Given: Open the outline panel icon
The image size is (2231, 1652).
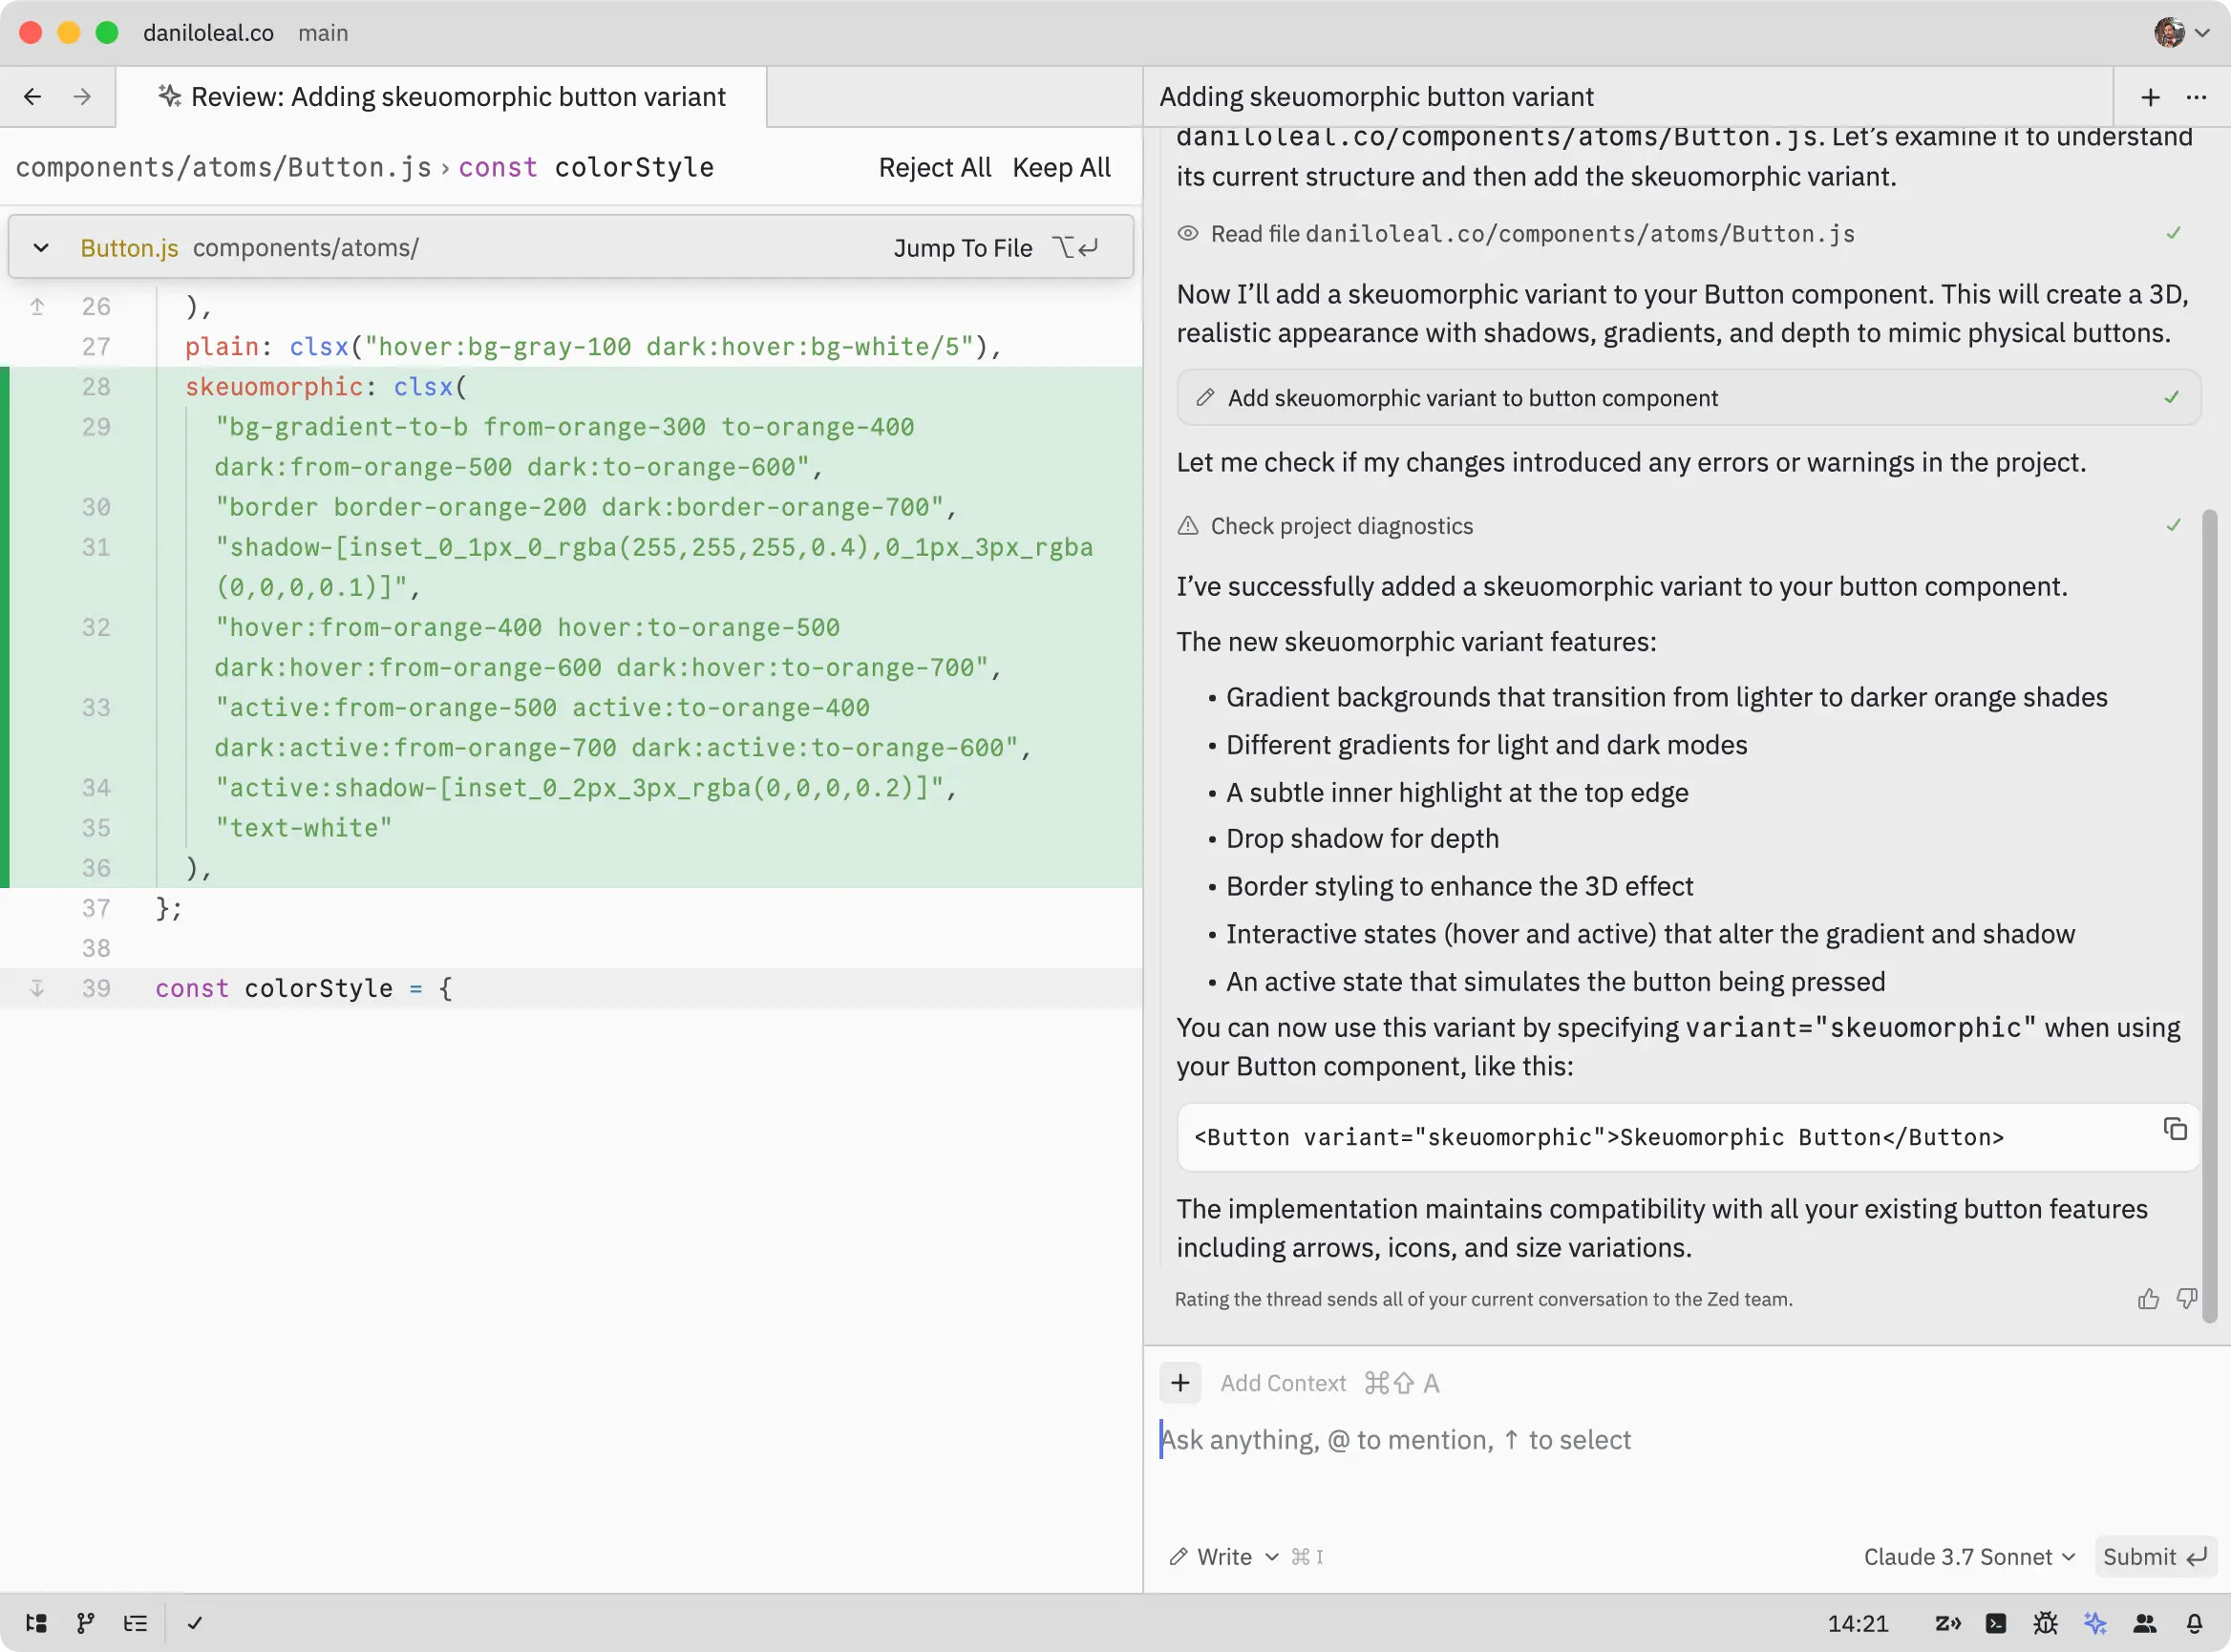Looking at the screenshot, I should click(x=135, y=1622).
